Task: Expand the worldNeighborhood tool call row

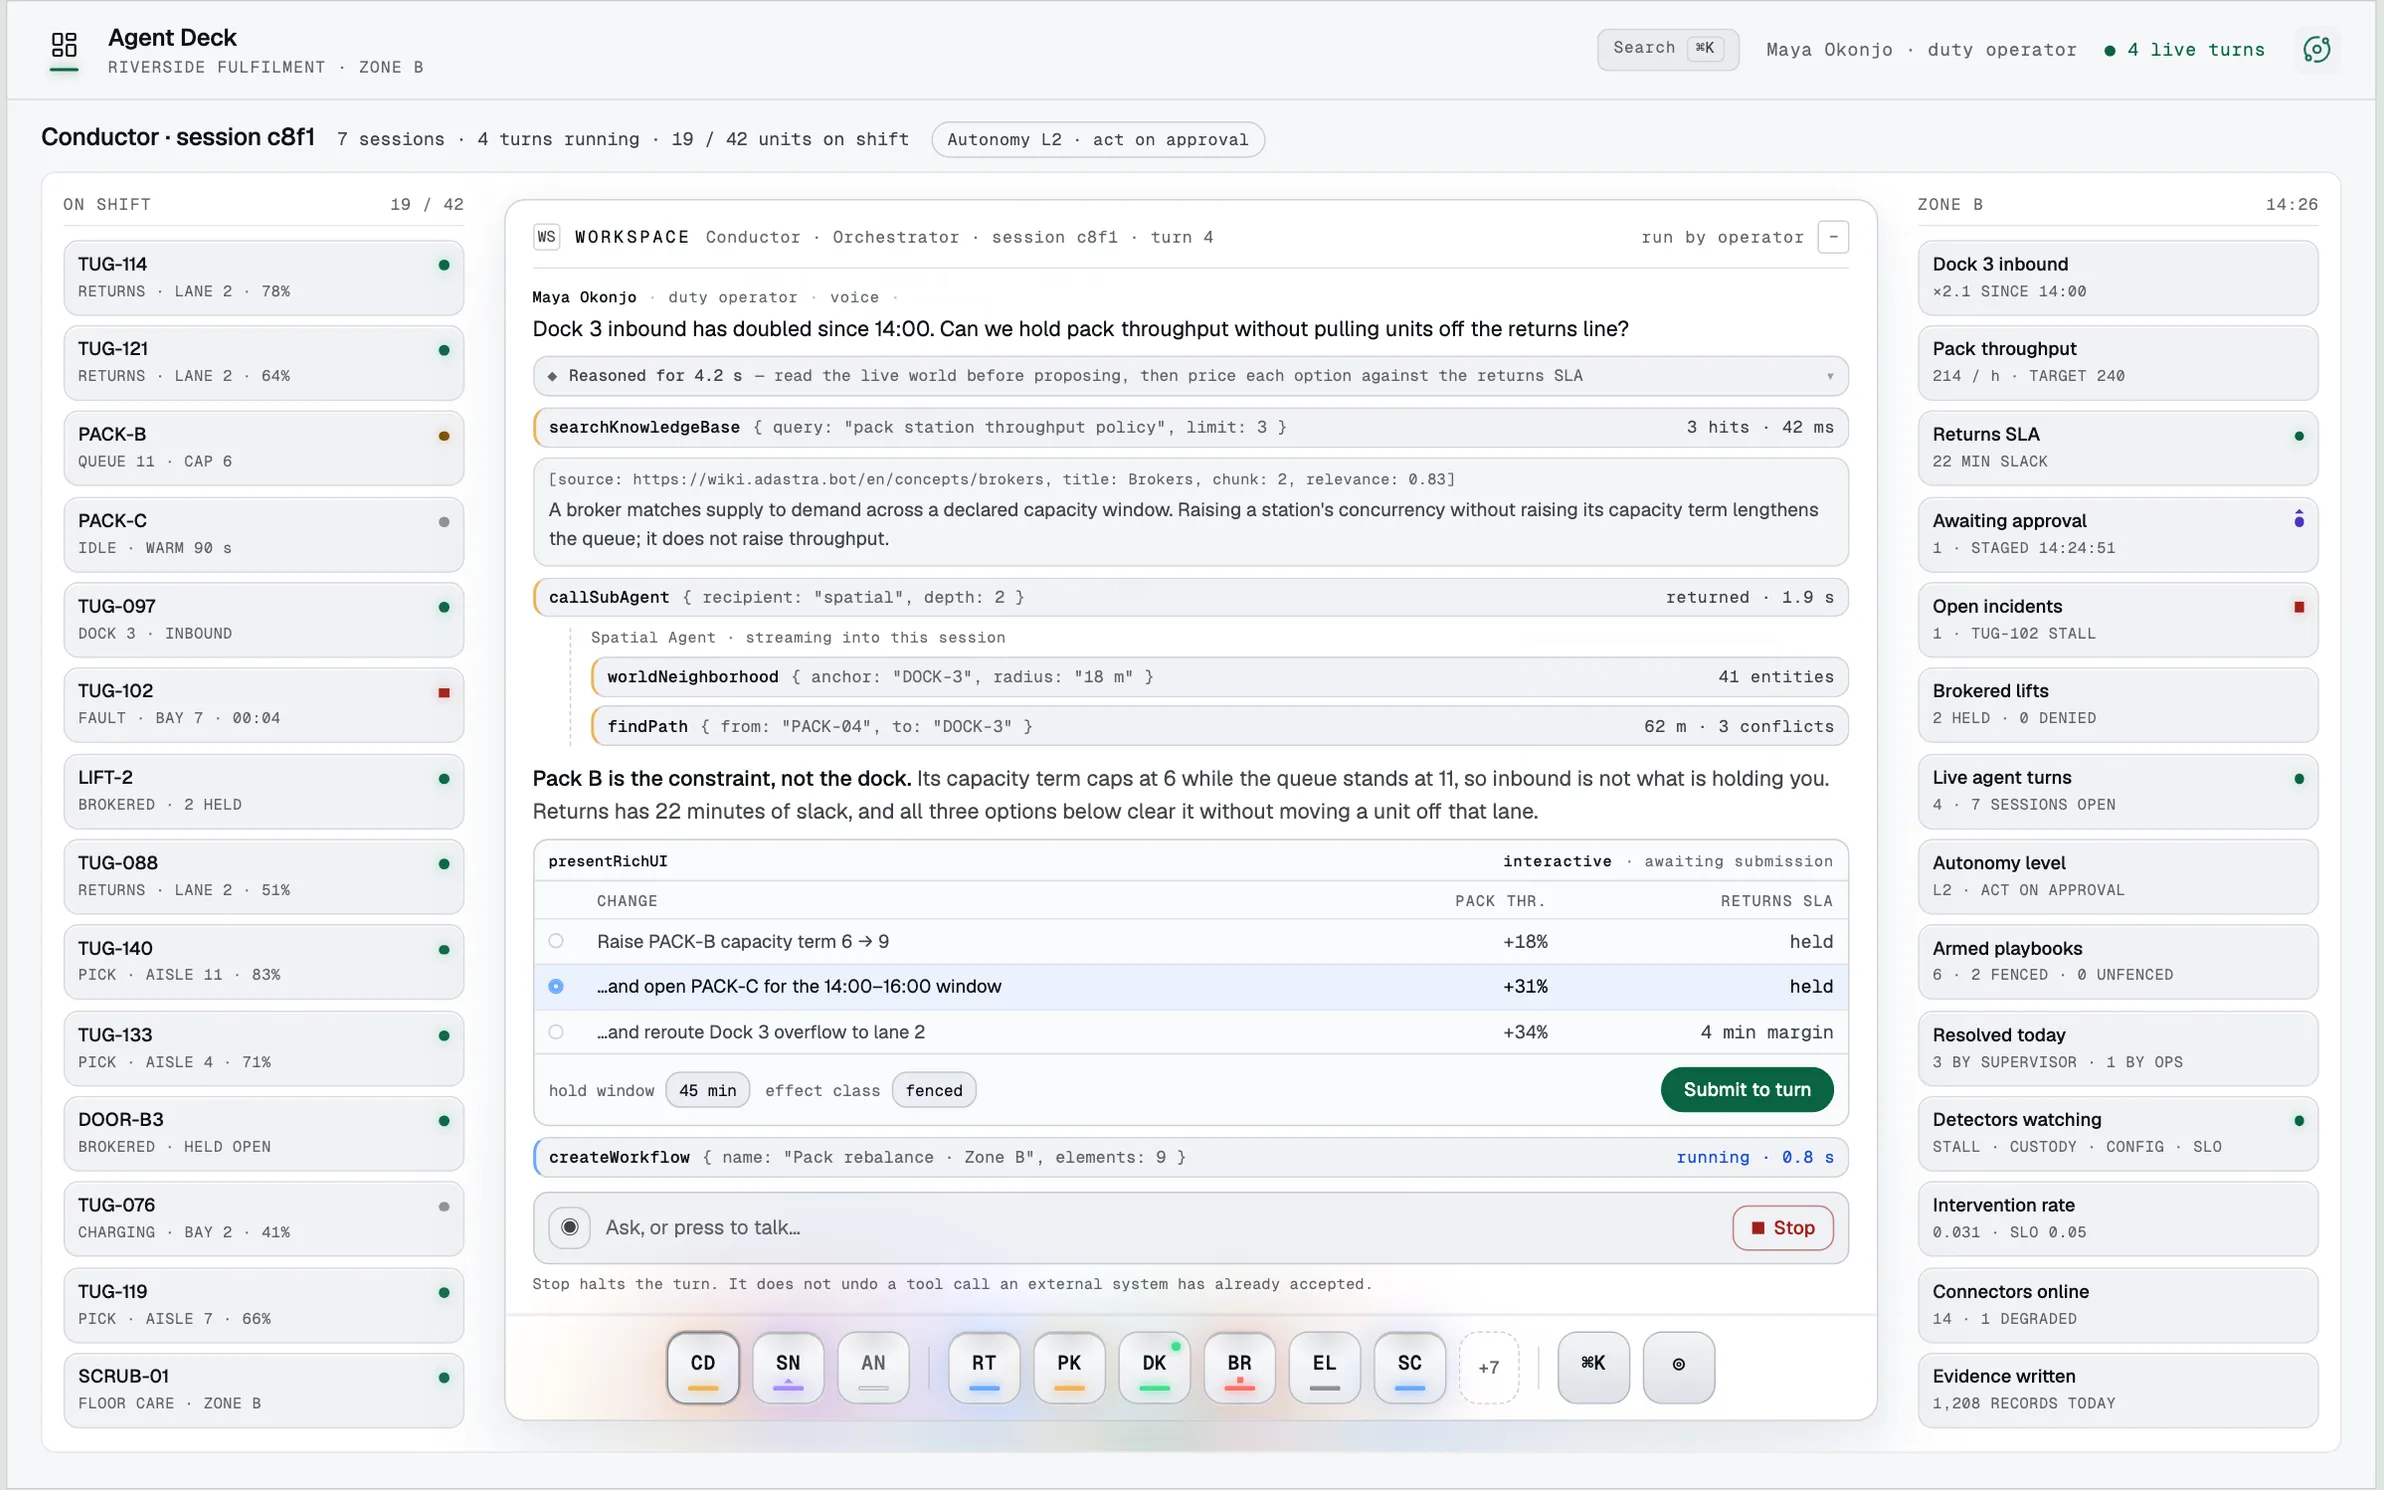Action: point(1219,677)
